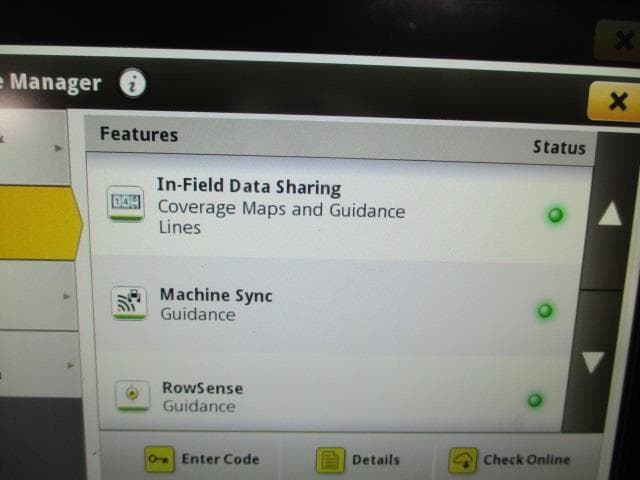Click the Machine Sync green status indicator

(545, 311)
